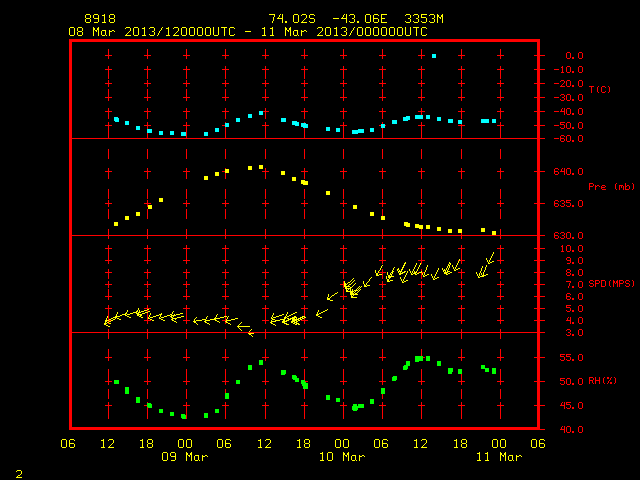Viewport: 640px width, 480px height.
Task: Click the 10.0 wind speed tick label
Action: (x=571, y=249)
